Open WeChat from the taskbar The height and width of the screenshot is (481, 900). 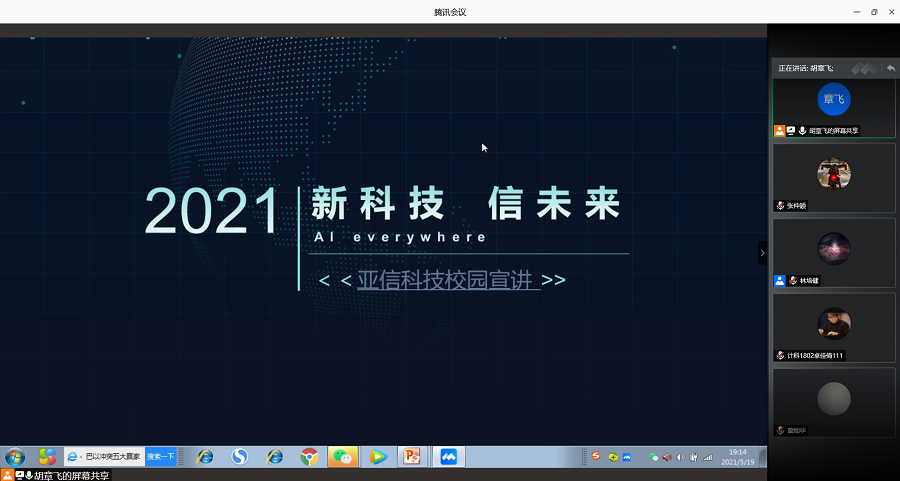coord(343,456)
